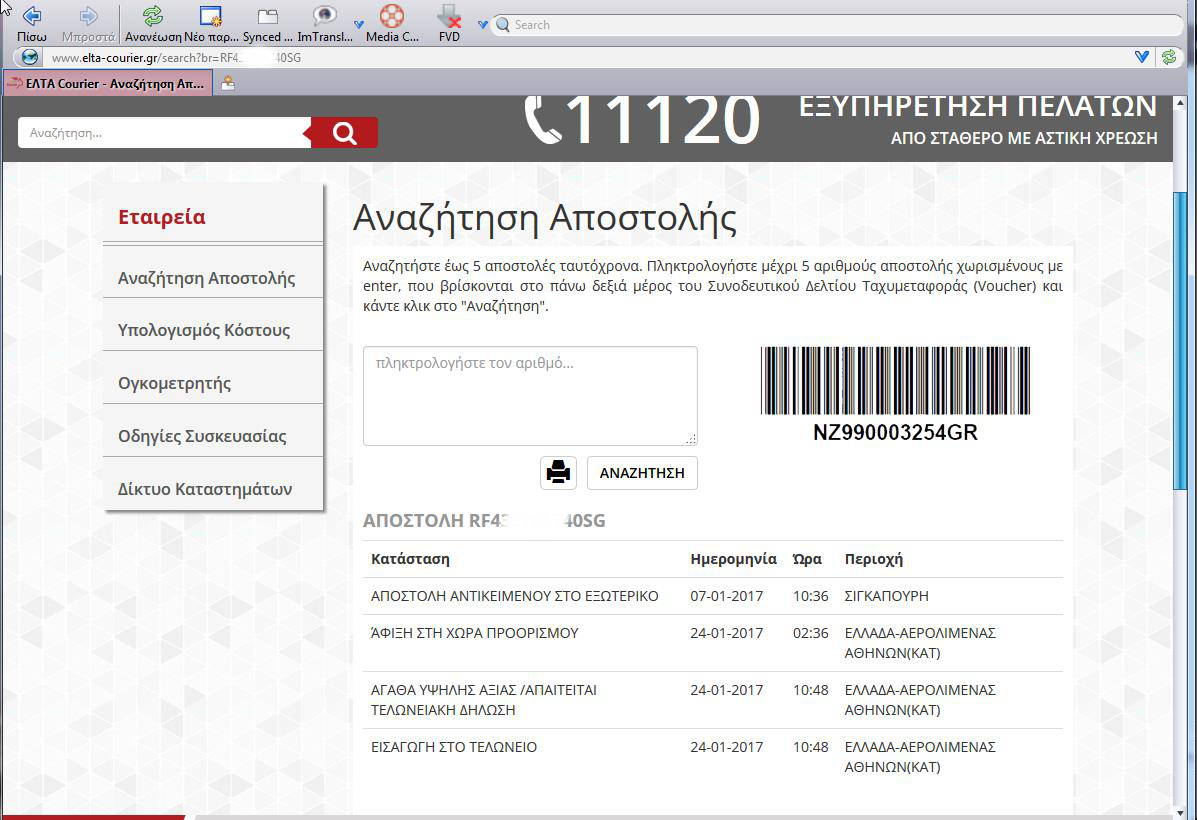Screen dimensions: 1197x820
Task: Select Δίκτυο Καταστημάτων from the sidebar menu
Action: click(205, 489)
